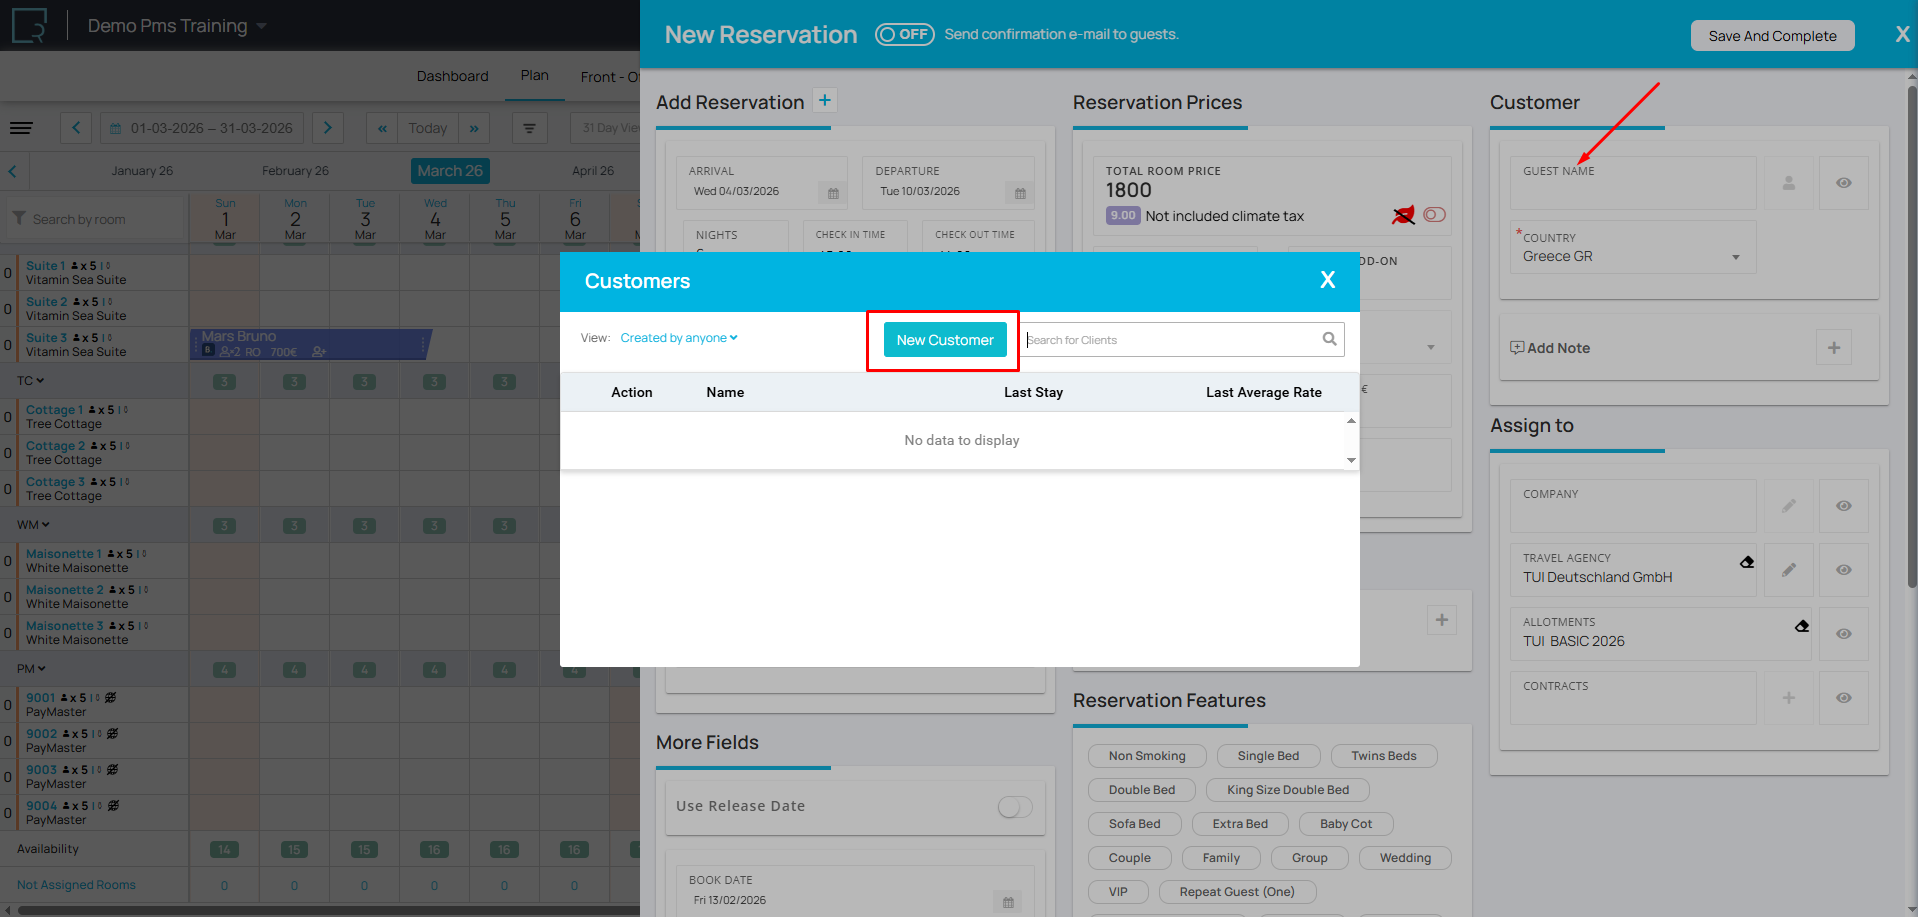Open the hamburger menu in the plan toolbar
The image size is (1918, 917).
point(21,128)
